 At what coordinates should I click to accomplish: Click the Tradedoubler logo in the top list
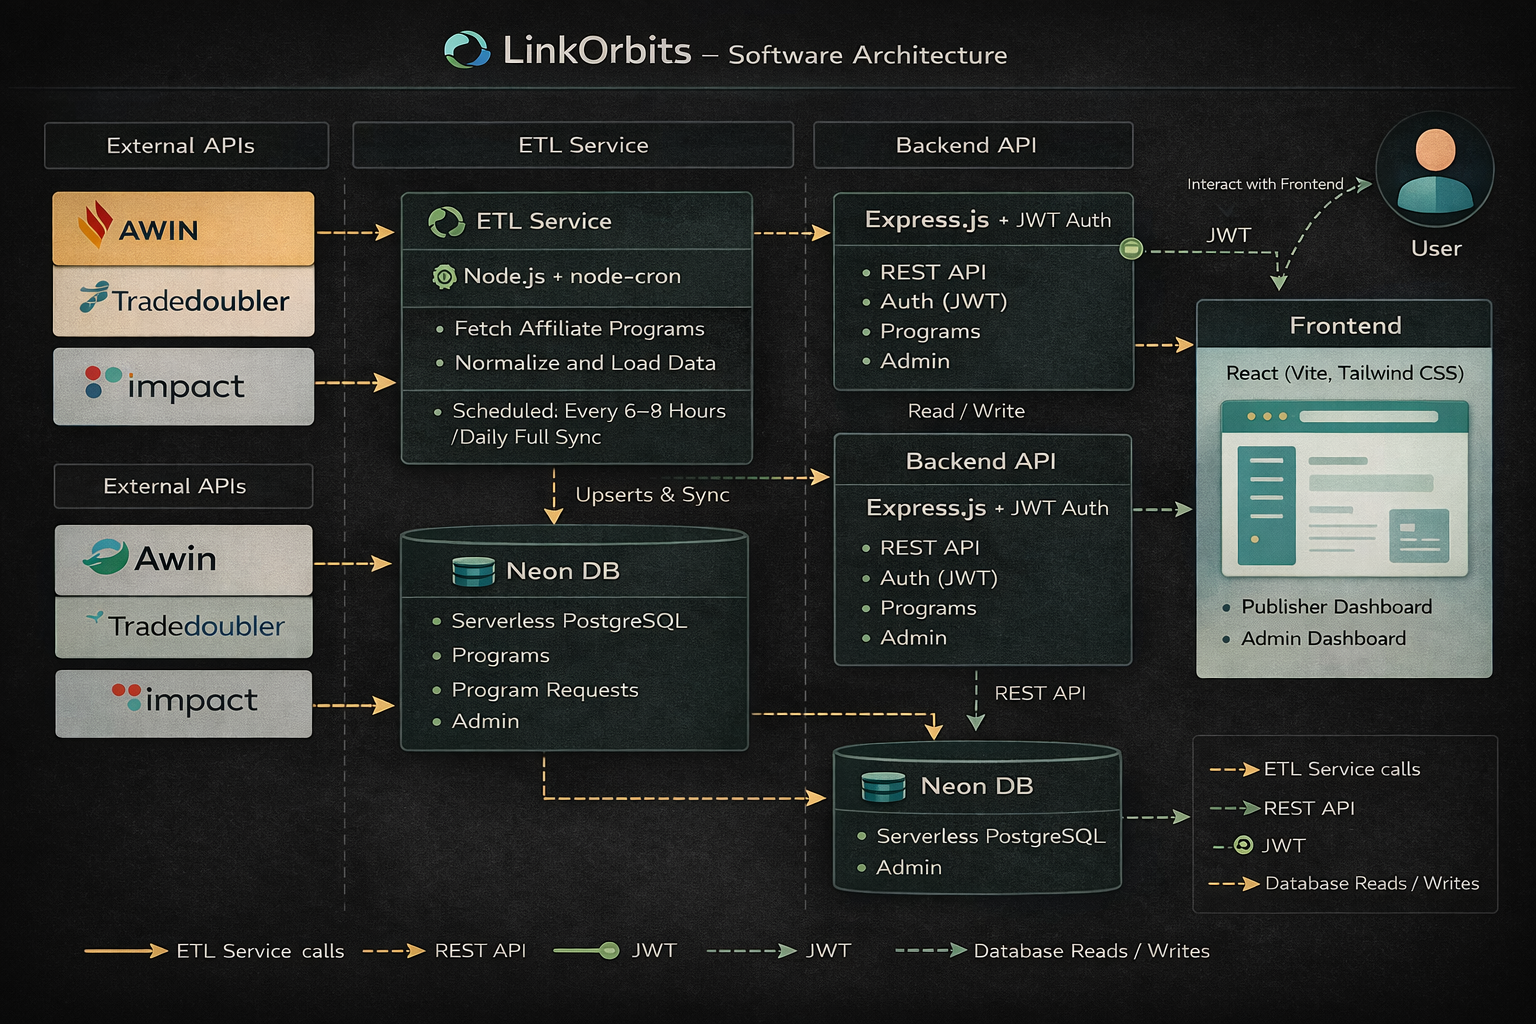(183, 299)
